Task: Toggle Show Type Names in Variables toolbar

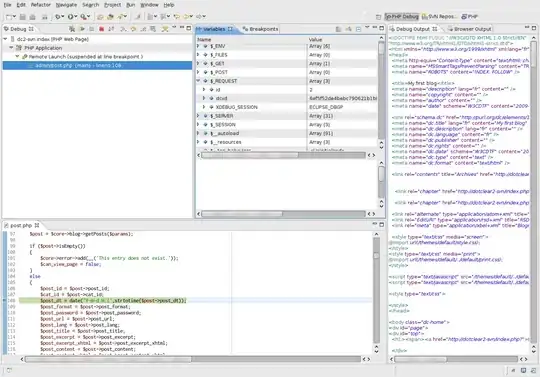Action: click(338, 29)
